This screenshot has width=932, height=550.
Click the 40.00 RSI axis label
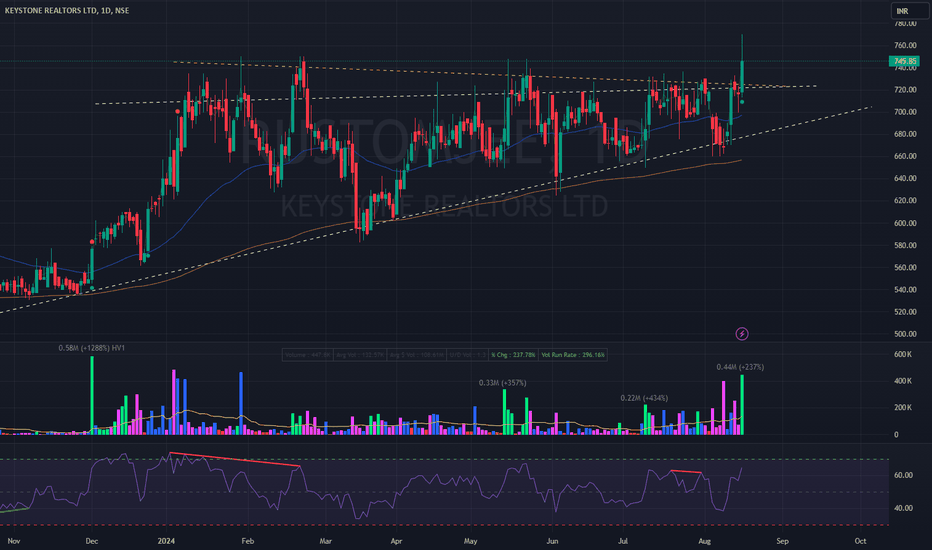[903, 508]
